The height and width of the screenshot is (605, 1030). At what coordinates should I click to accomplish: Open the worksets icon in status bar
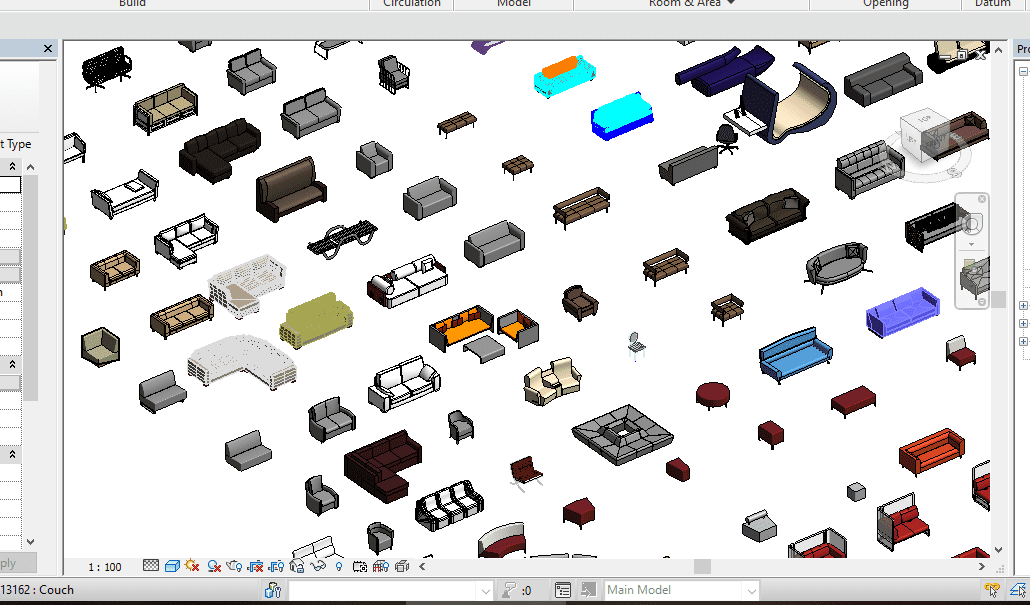click(x=273, y=590)
